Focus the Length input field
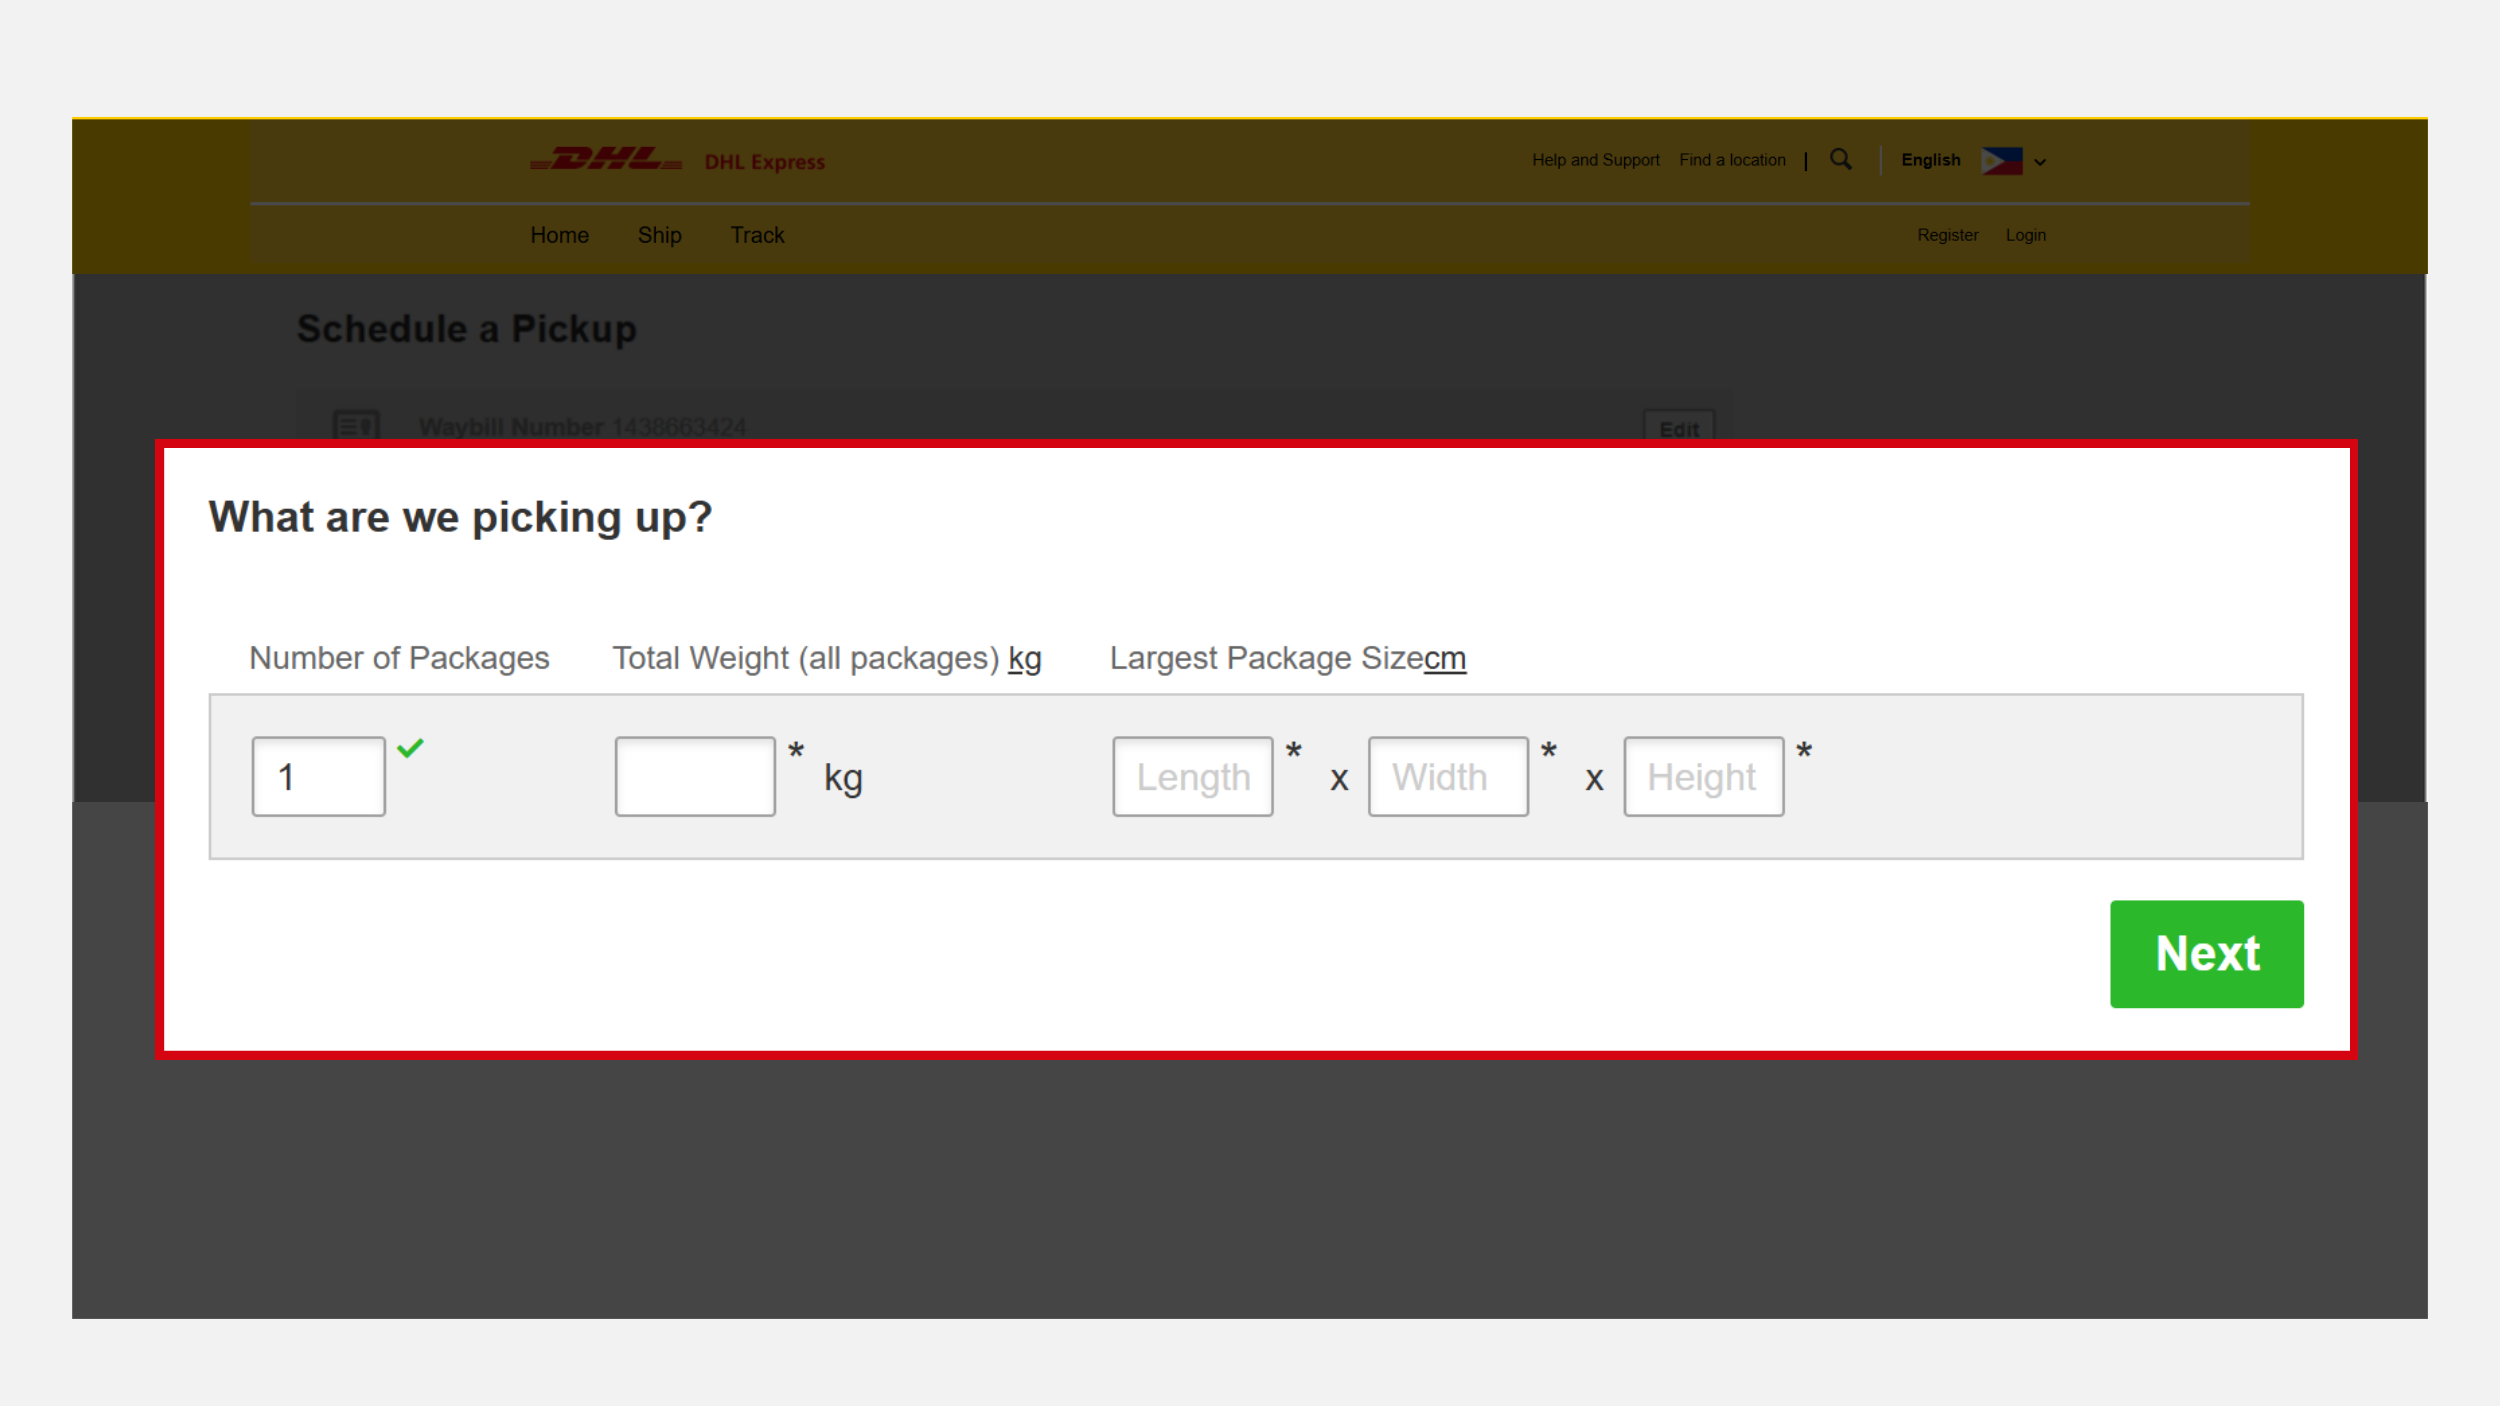The image size is (2500, 1406). (x=1192, y=776)
